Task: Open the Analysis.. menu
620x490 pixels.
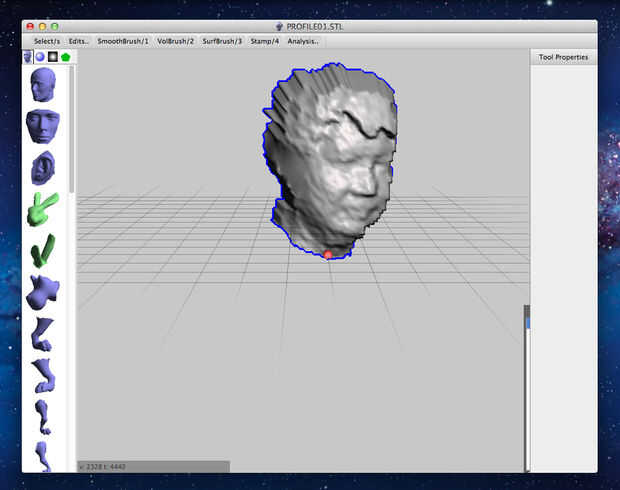Action: coord(303,41)
